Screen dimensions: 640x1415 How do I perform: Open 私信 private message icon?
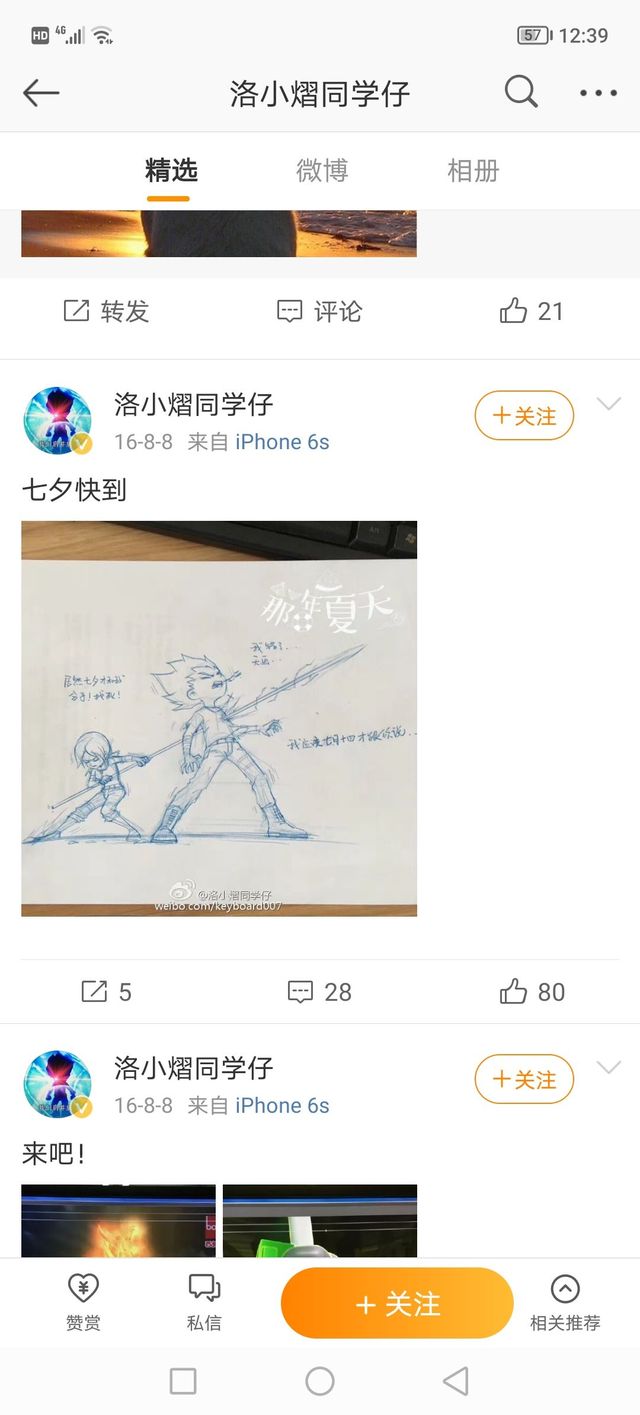pyautogui.click(x=204, y=1302)
